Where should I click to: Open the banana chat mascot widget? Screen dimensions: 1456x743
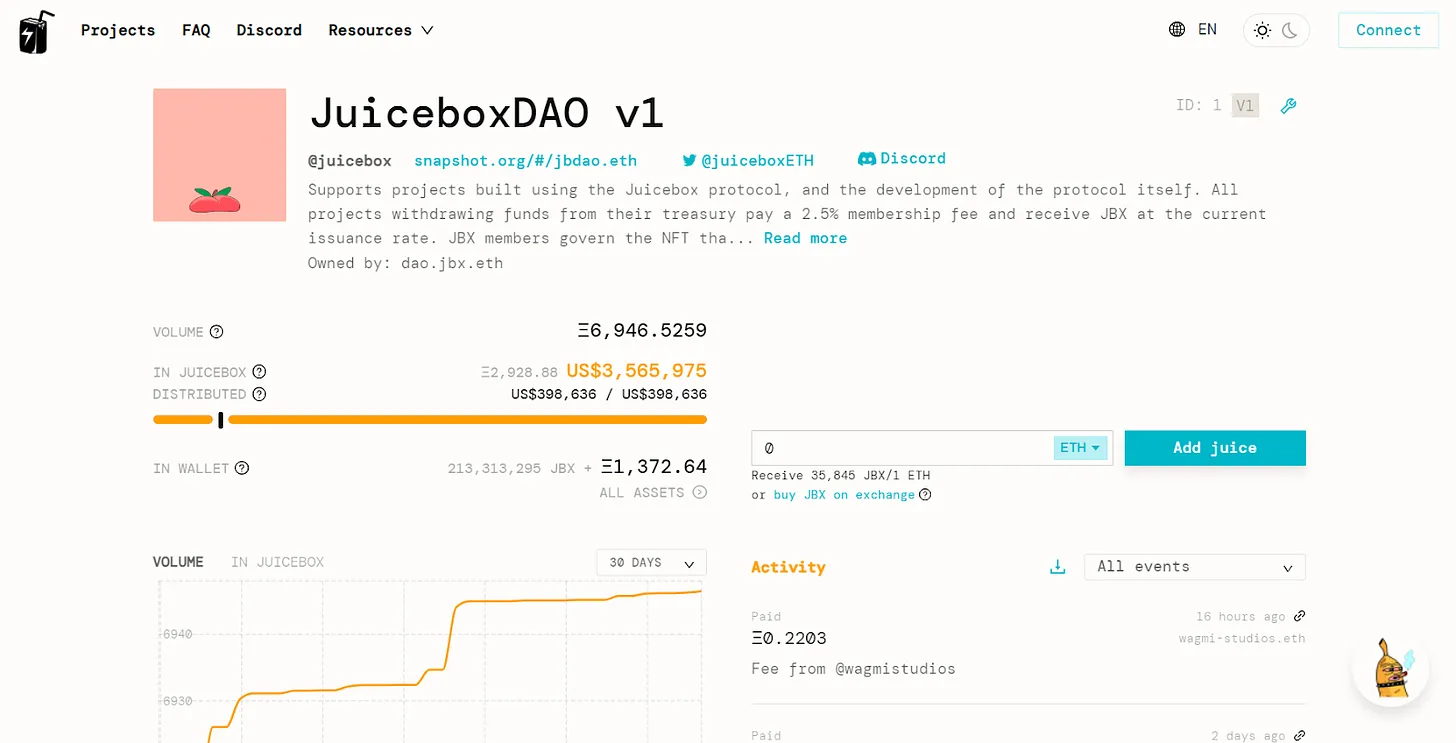click(1390, 669)
